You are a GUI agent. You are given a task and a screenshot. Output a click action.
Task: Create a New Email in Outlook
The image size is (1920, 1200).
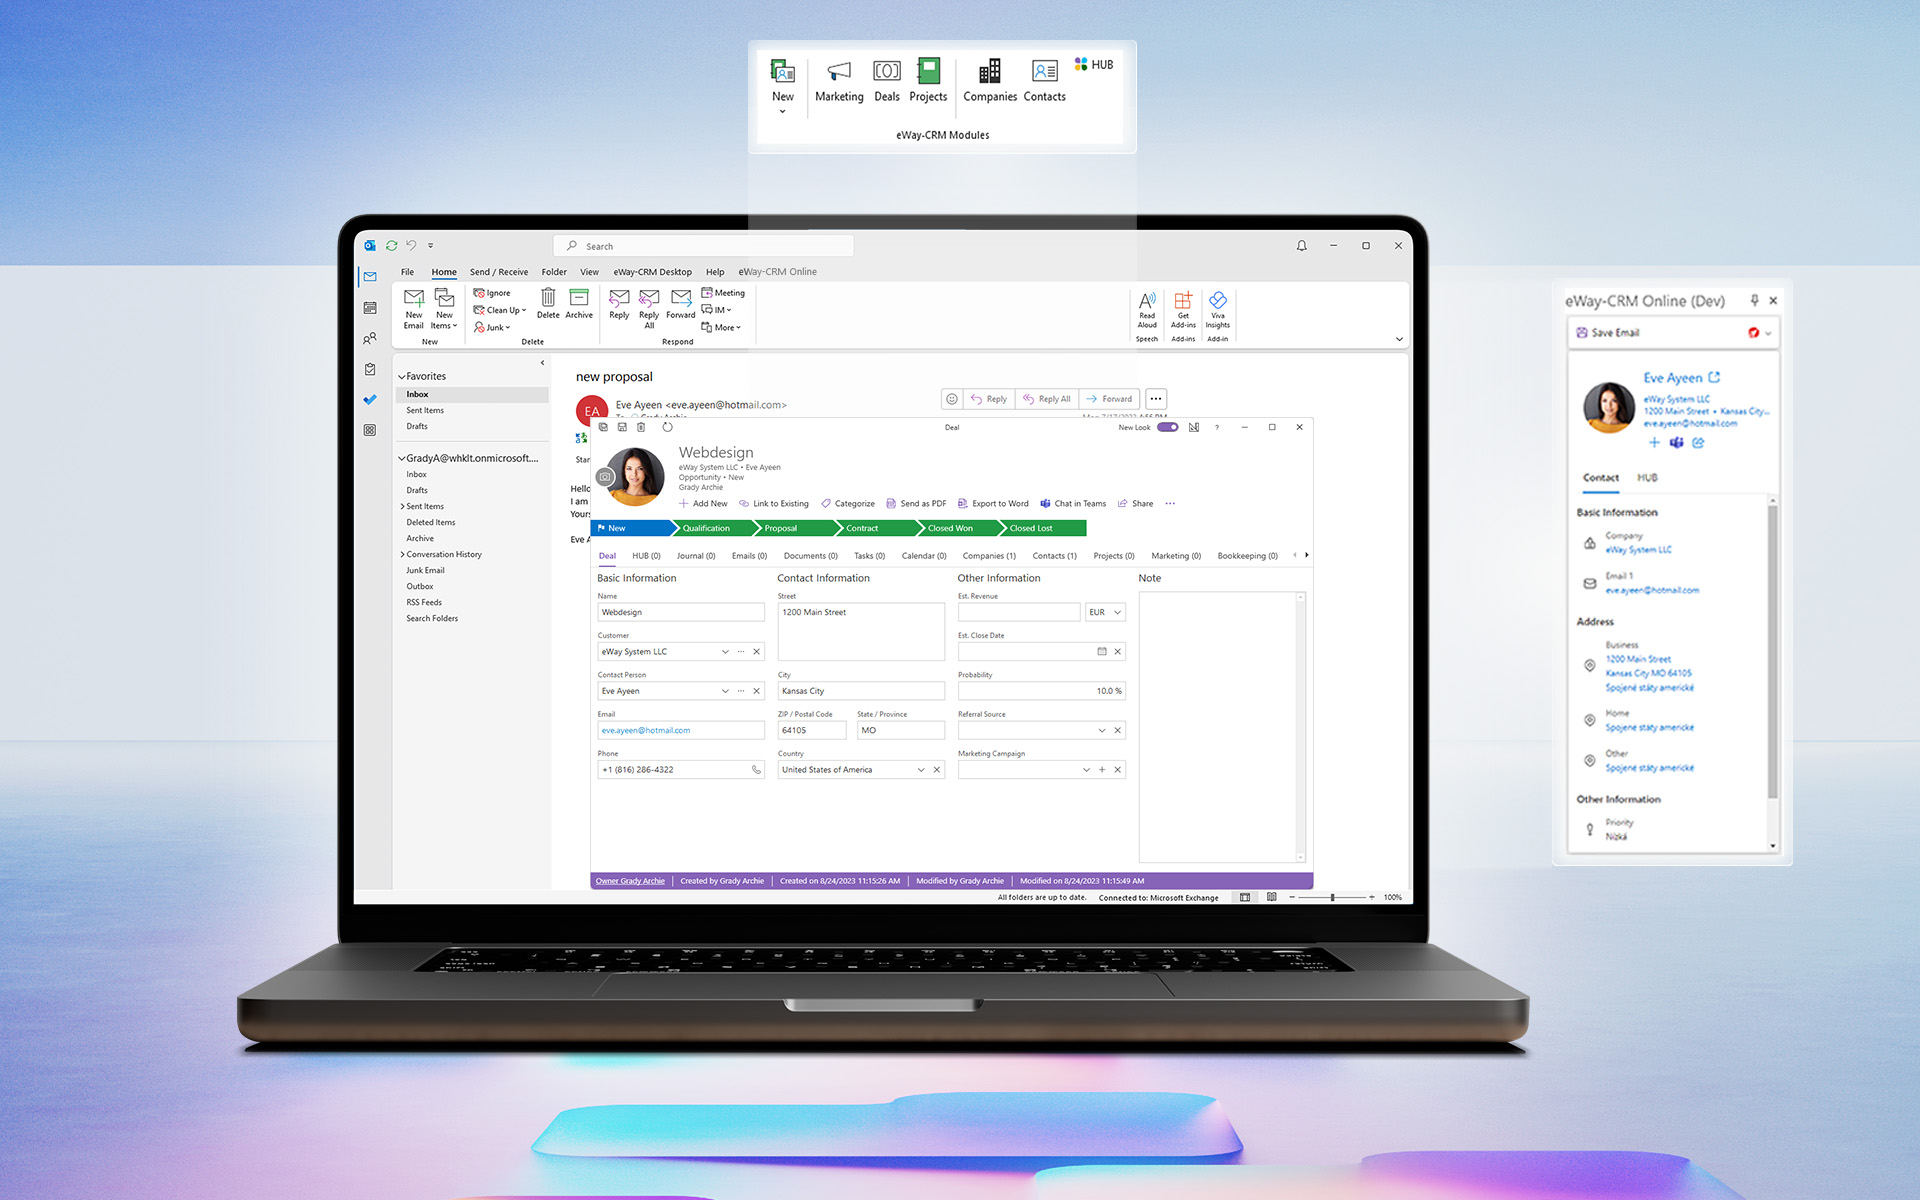click(x=413, y=308)
